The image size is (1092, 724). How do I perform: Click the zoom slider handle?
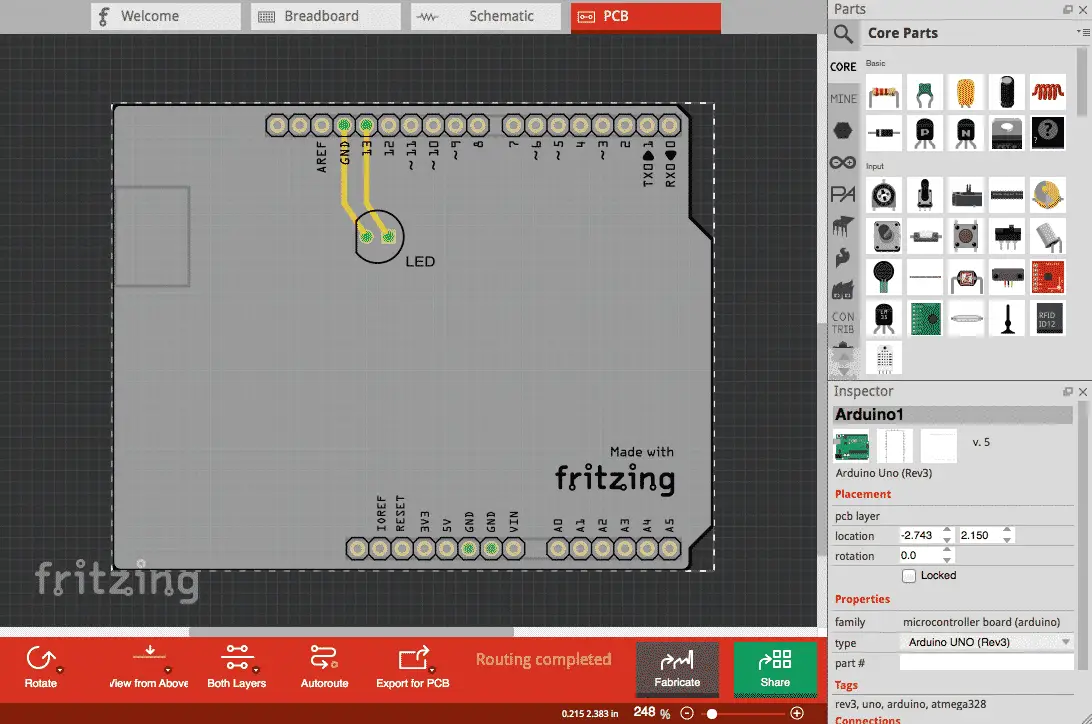[712, 714]
